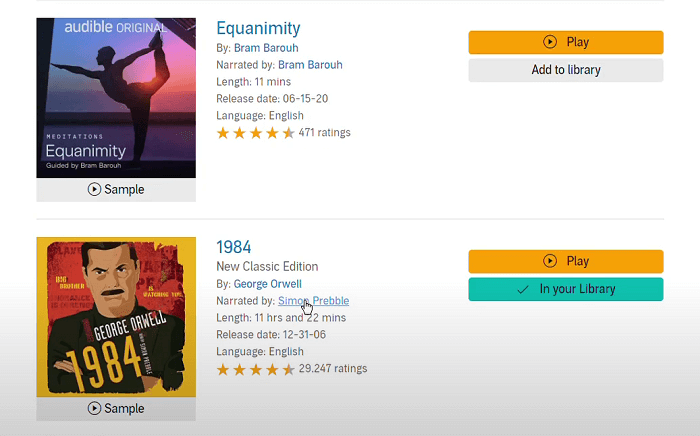View the 29,247 ratings for 1984
This screenshot has width=700, height=436.
point(332,368)
